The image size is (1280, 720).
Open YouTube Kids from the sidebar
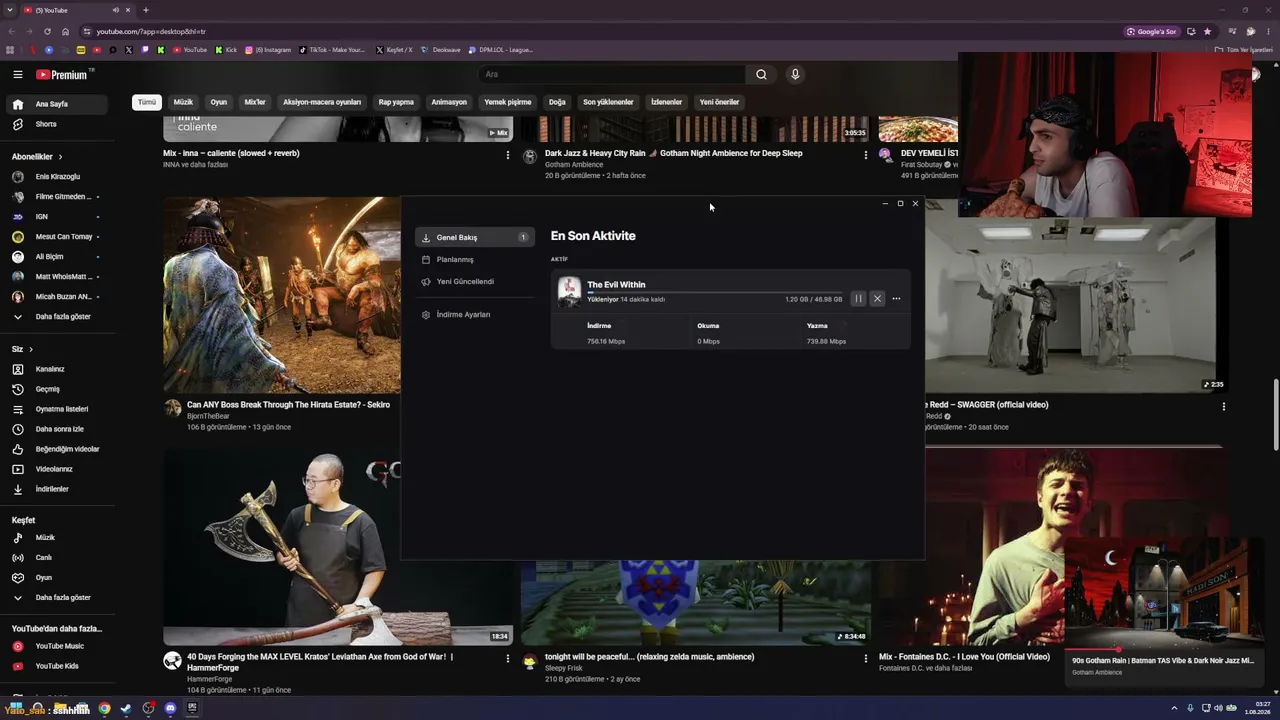click(x=58, y=666)
